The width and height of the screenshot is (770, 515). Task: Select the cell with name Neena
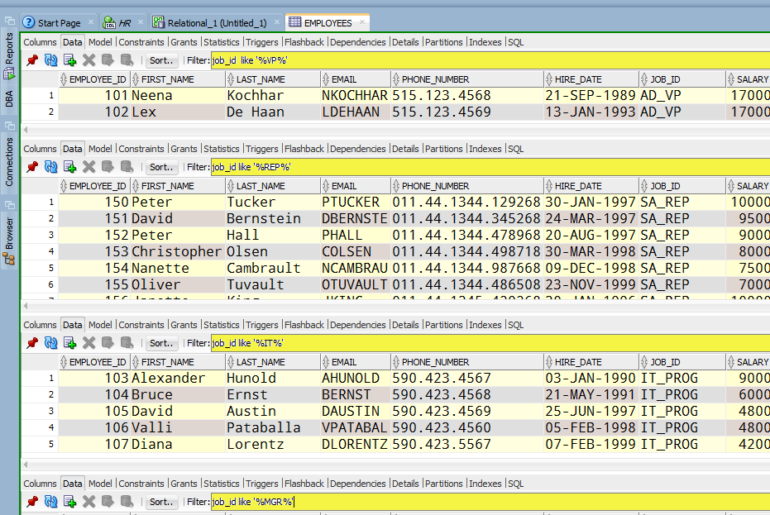coord(177,95)
